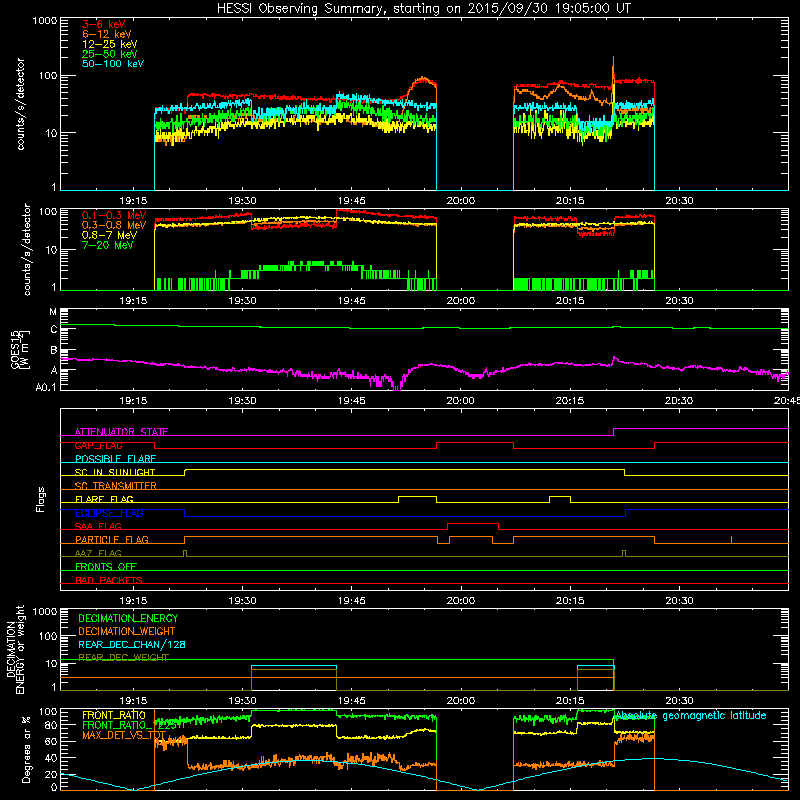Click the 19:30 tick under the MeV panel
Viewport: 800px width, 800px height.
click(x=242, y=301)
